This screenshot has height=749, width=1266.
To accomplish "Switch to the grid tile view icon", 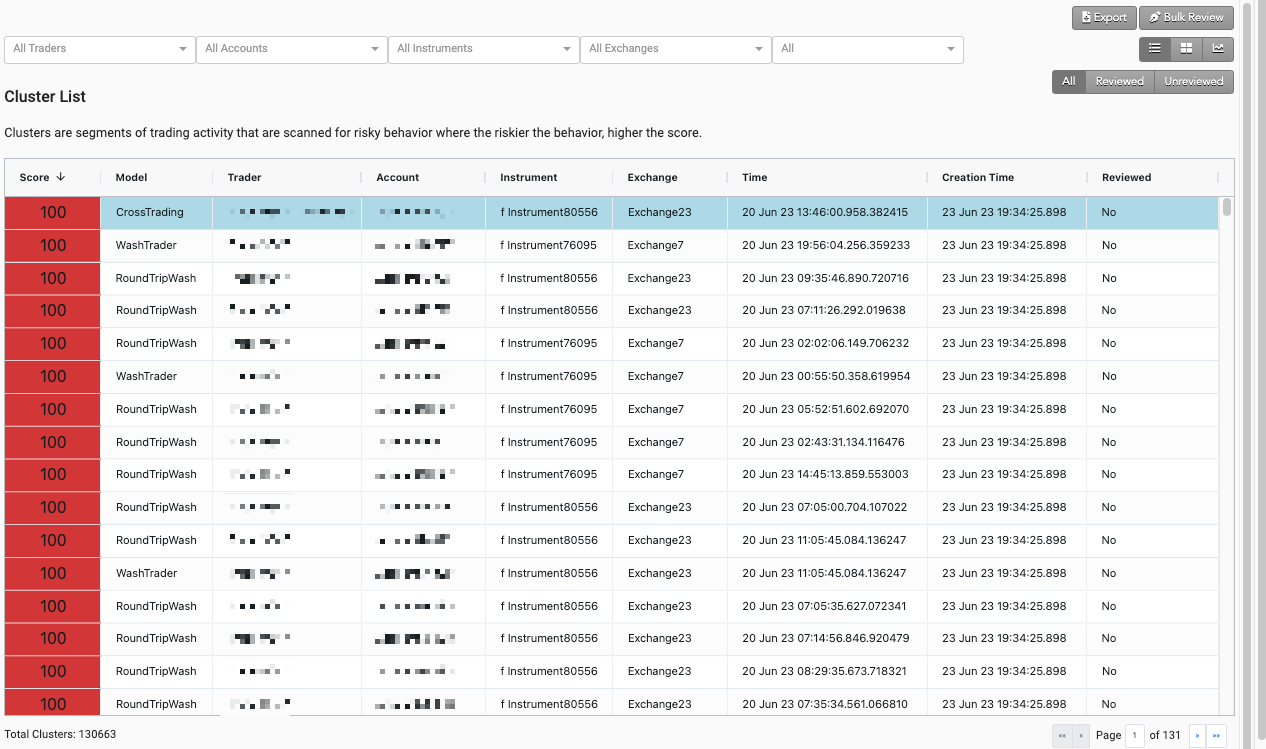I will click(x=1186, y=48).
